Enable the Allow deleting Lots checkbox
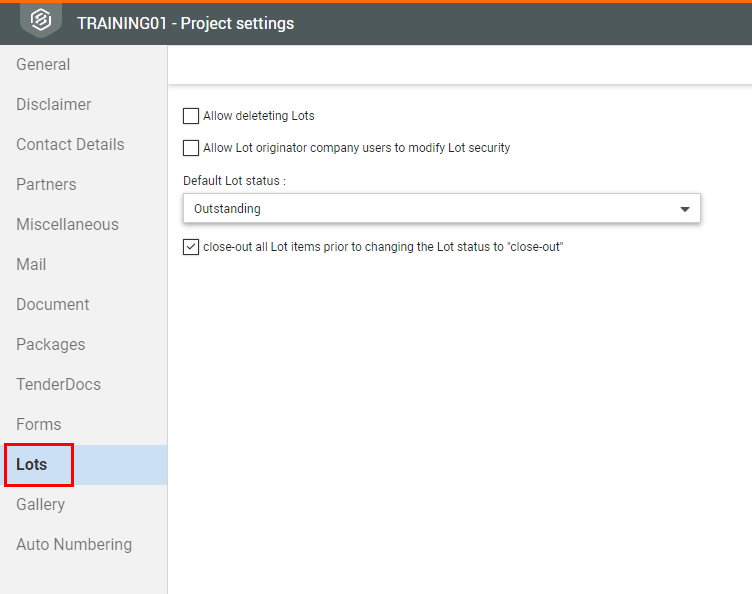The width and height of the screenshot is (752, 594). pos(191,116)
